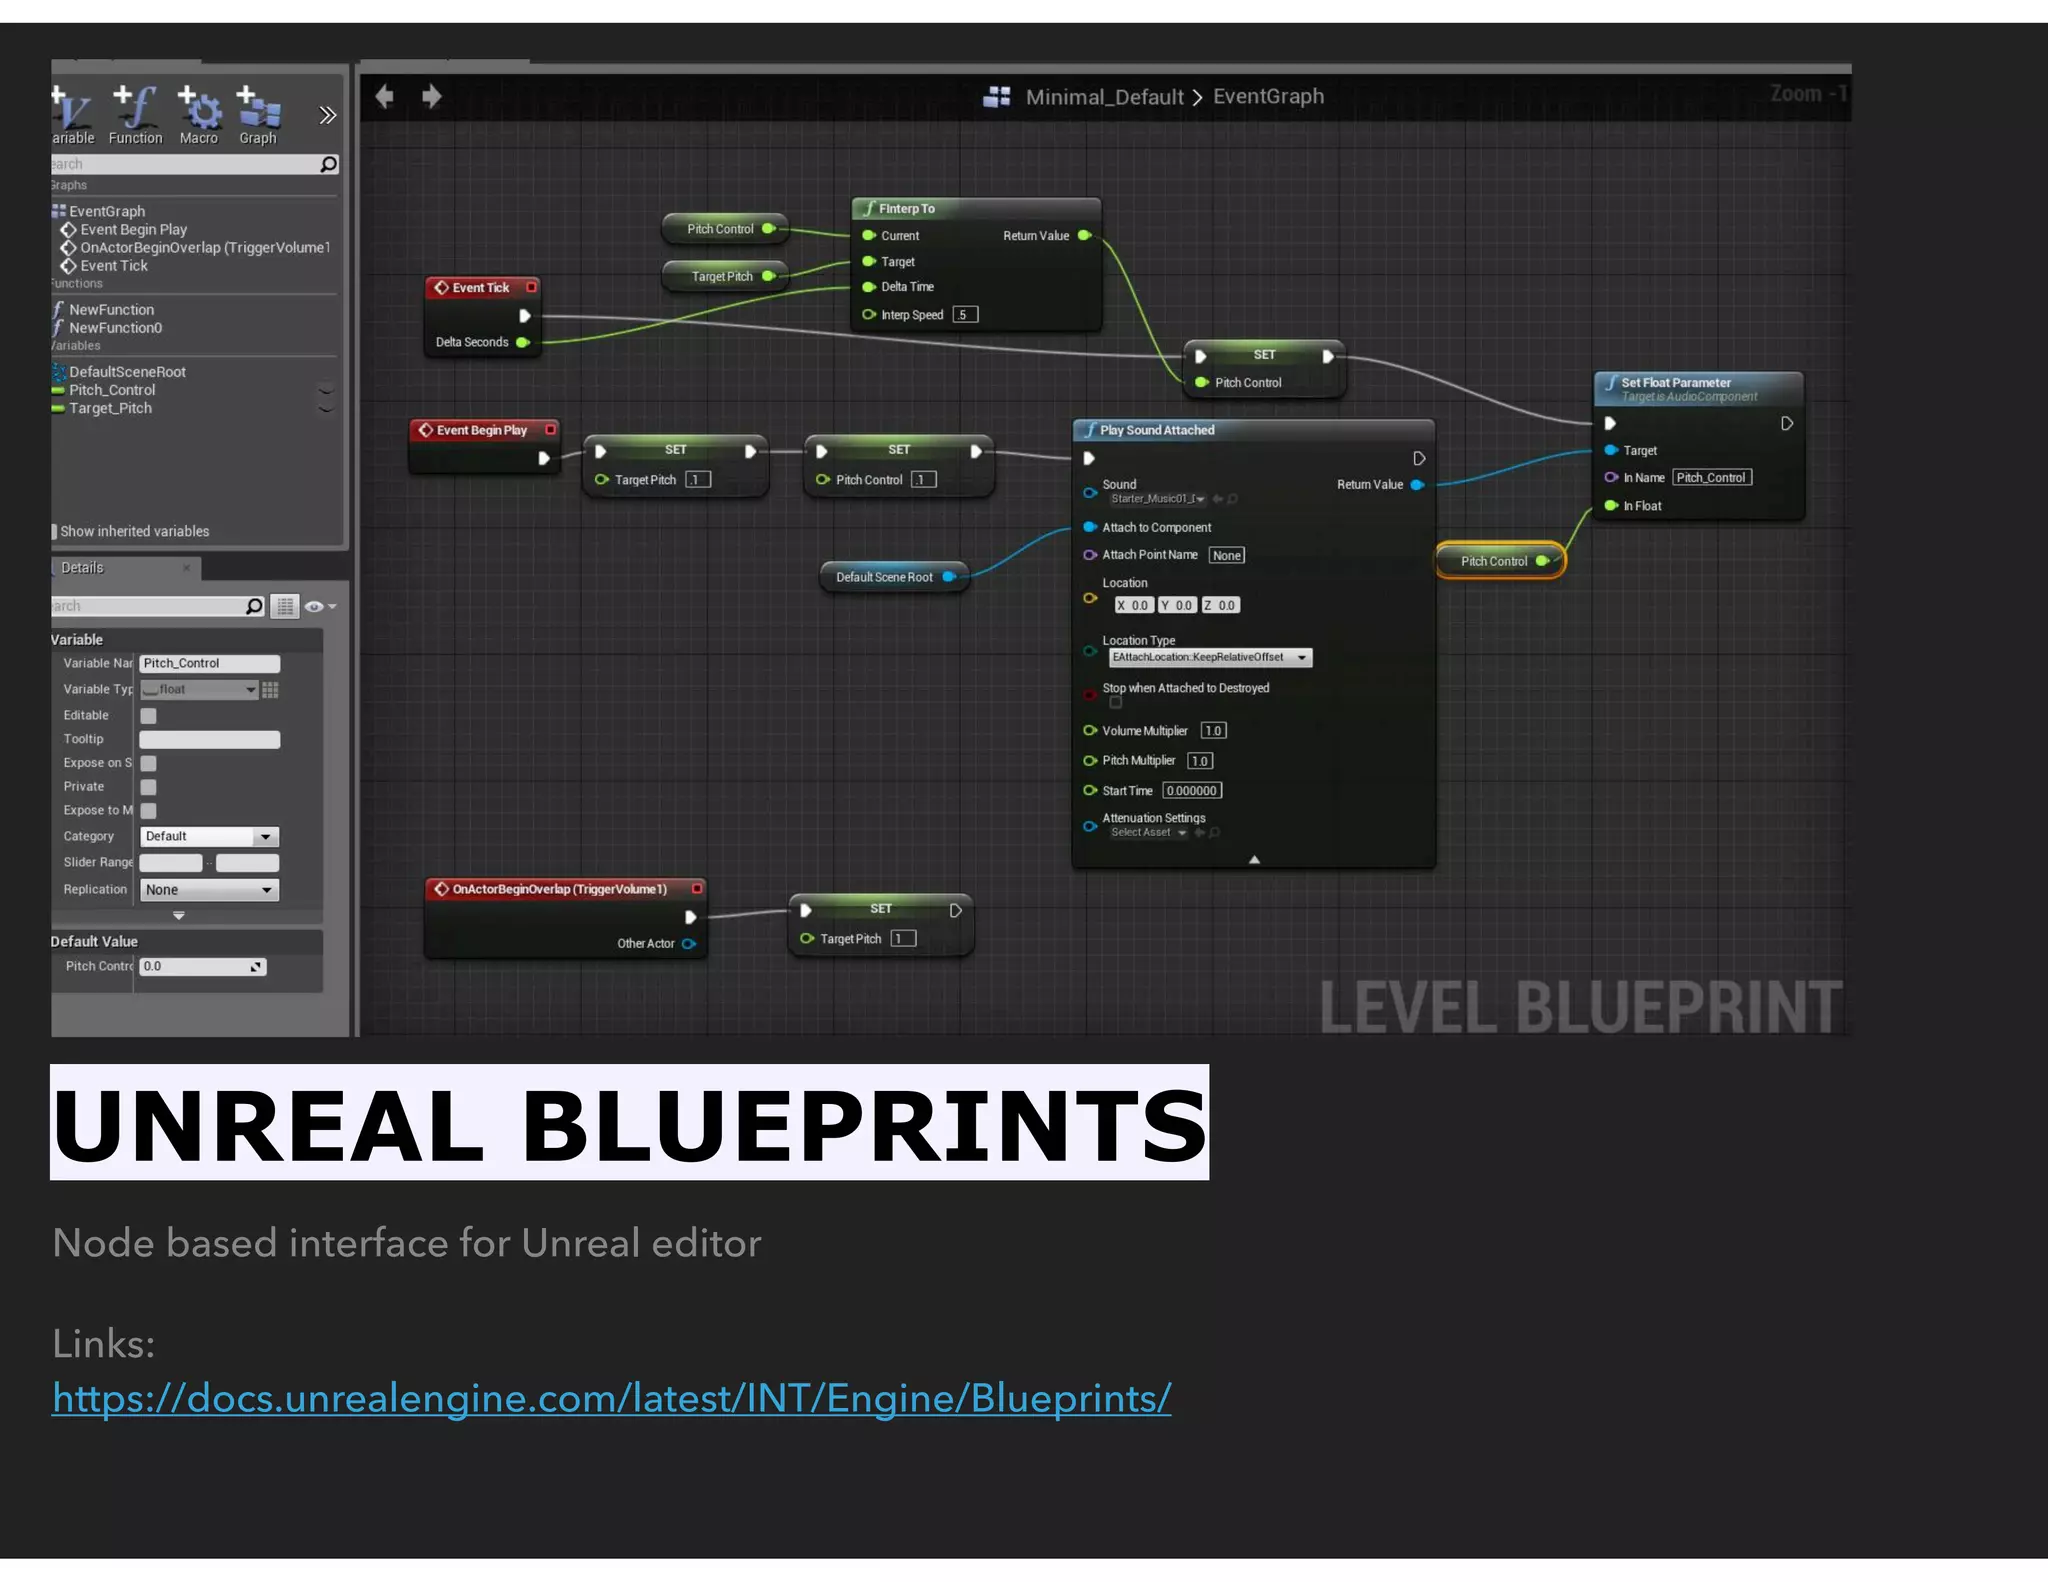Expand the toolbar overflow chevrons
This screenshot has height=1582, width=2048.
click(327, 115)
